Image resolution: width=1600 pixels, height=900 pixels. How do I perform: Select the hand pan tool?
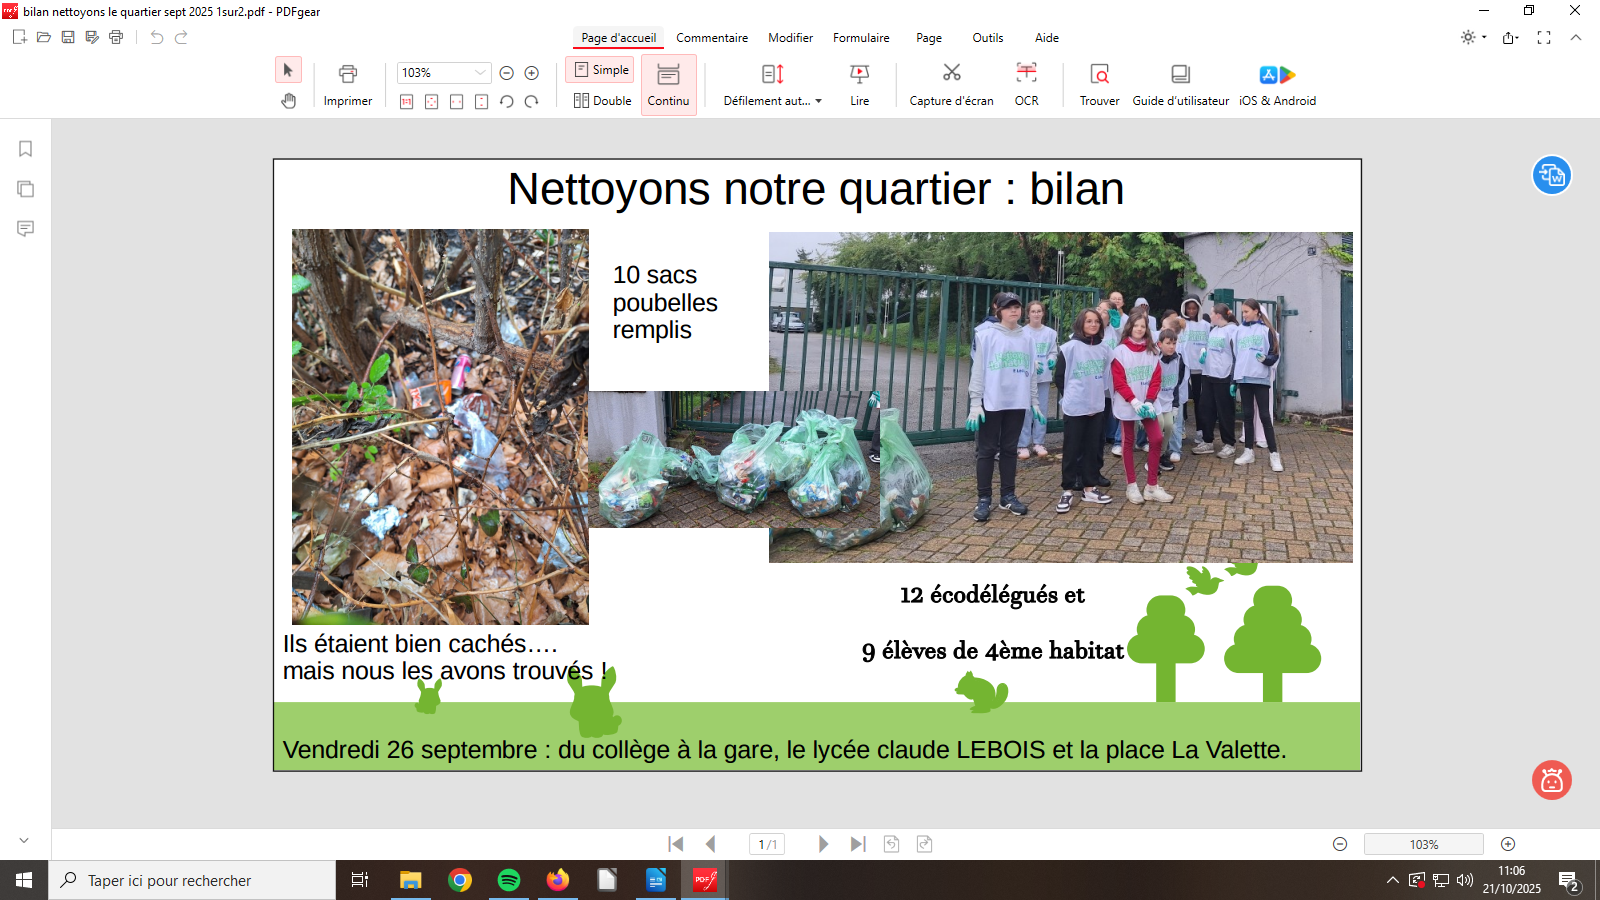click(288, 101)
